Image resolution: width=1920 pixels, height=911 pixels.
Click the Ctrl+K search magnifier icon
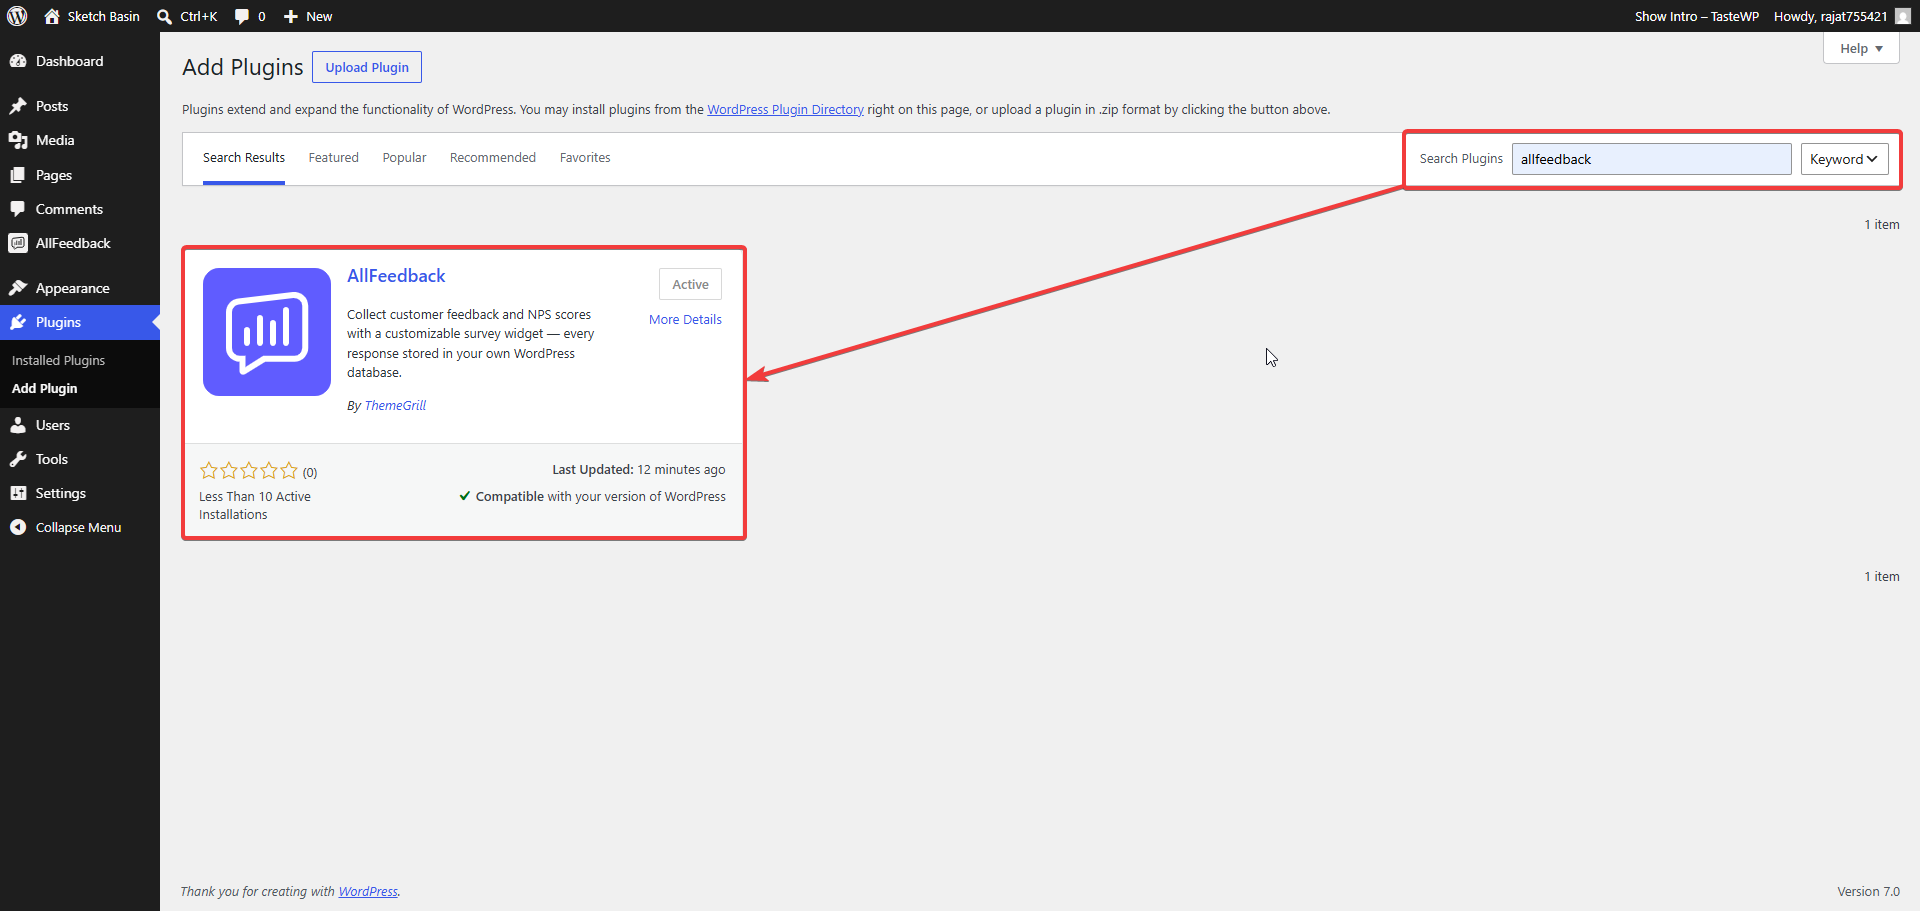point(165,16)
